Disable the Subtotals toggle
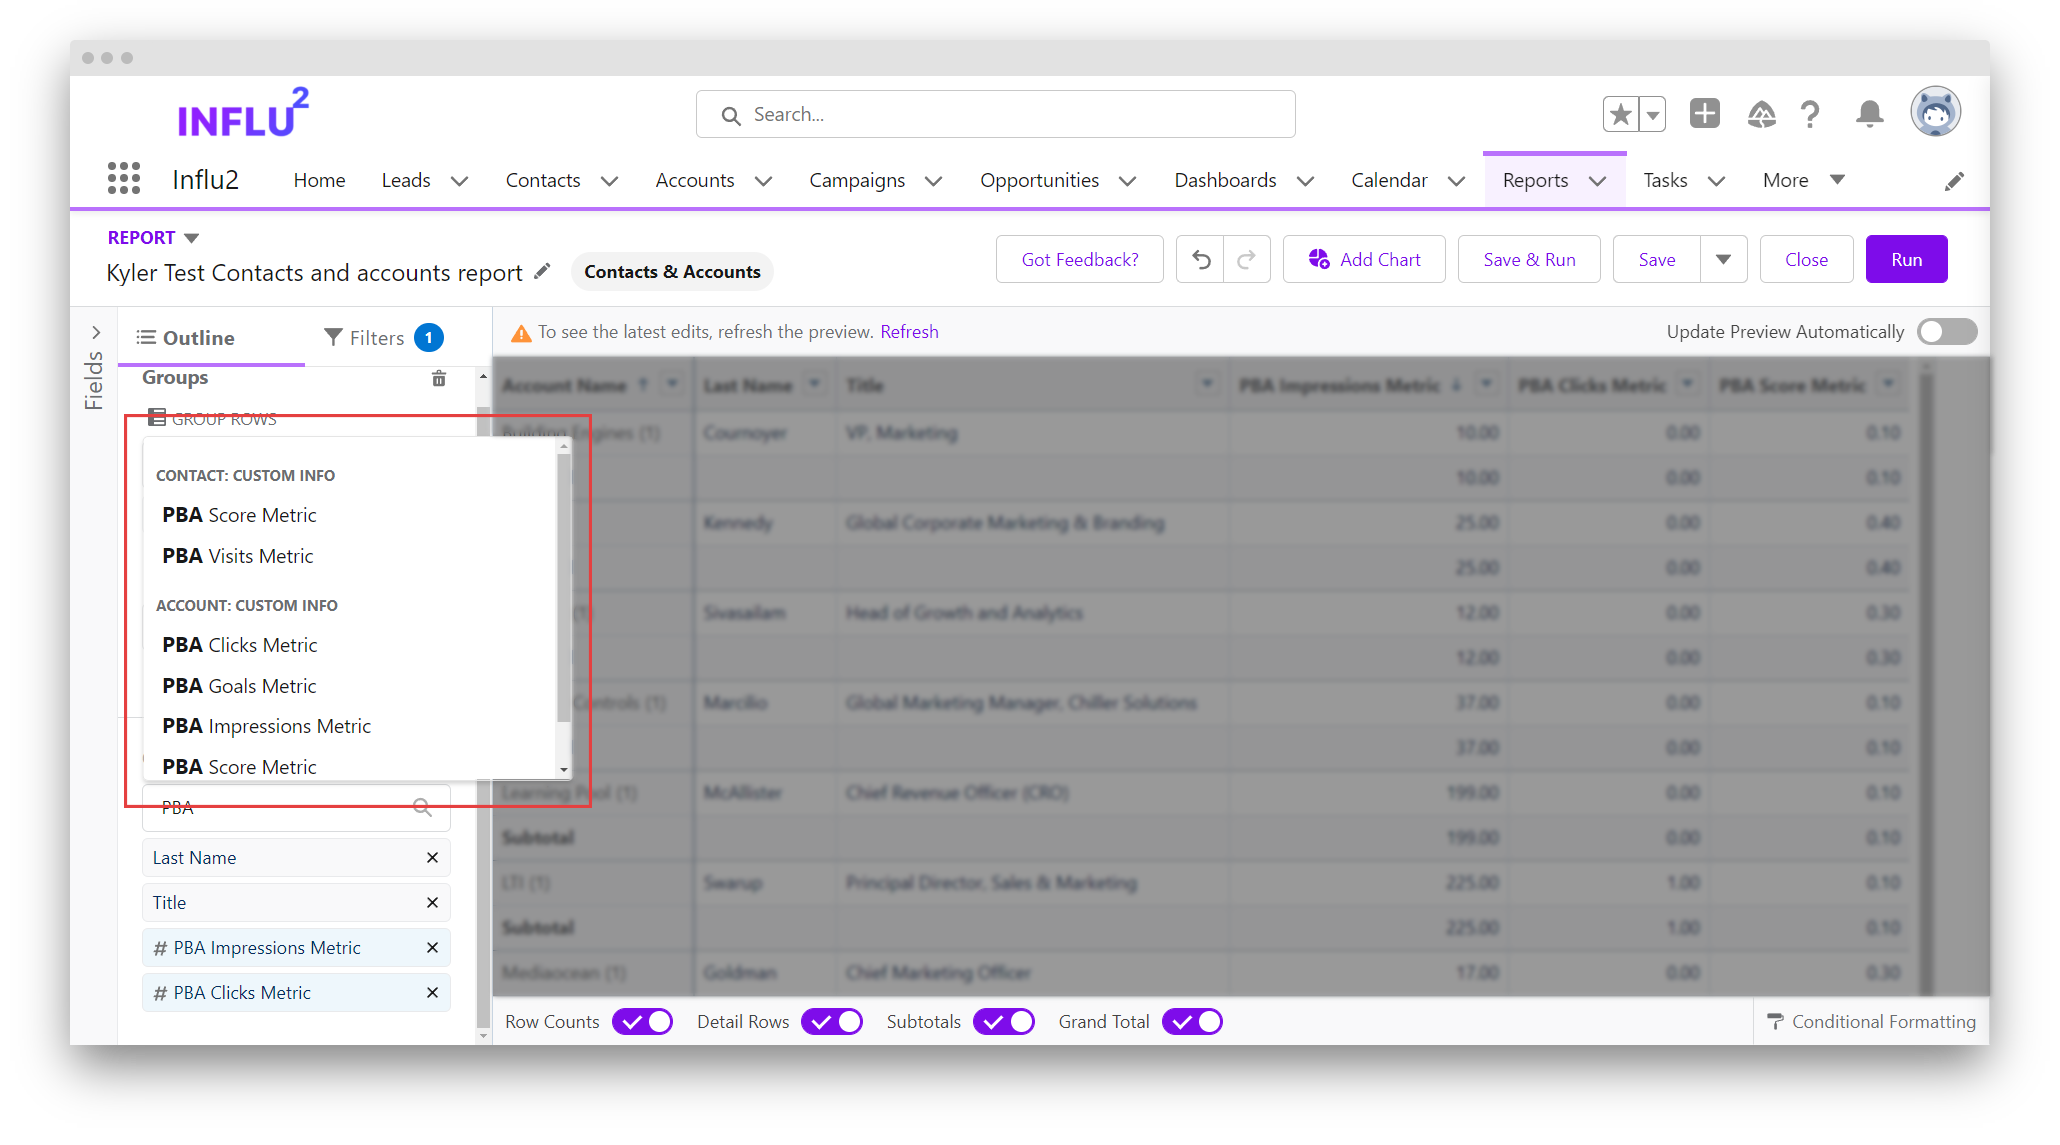 pyautogui.click(x=1004, y=1022)
